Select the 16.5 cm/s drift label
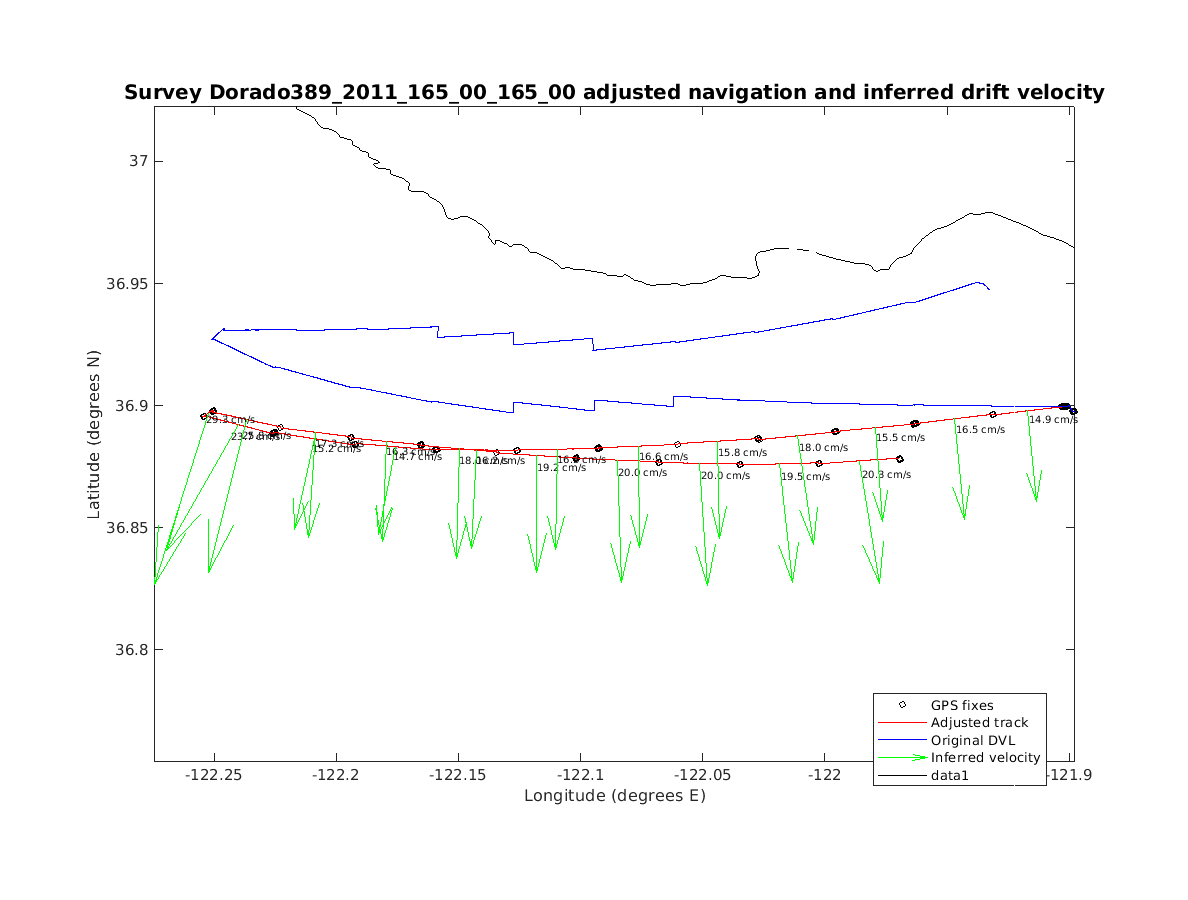This screenshot has height=900, width=1188. coord(980,430)
